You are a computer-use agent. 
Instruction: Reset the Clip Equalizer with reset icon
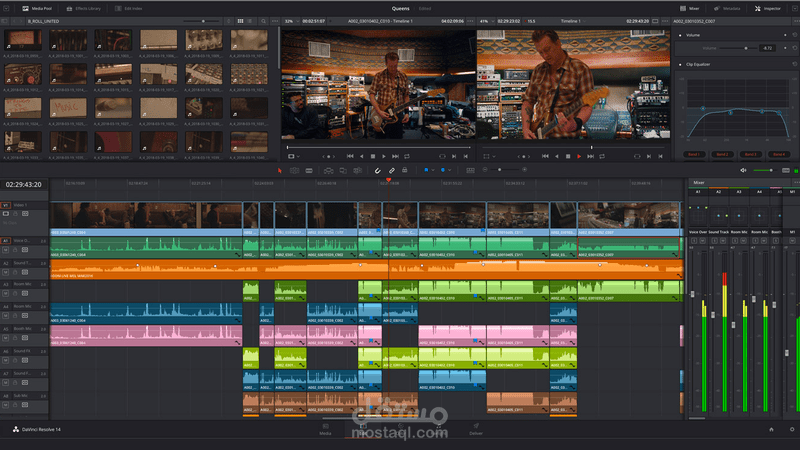[794, 64]
